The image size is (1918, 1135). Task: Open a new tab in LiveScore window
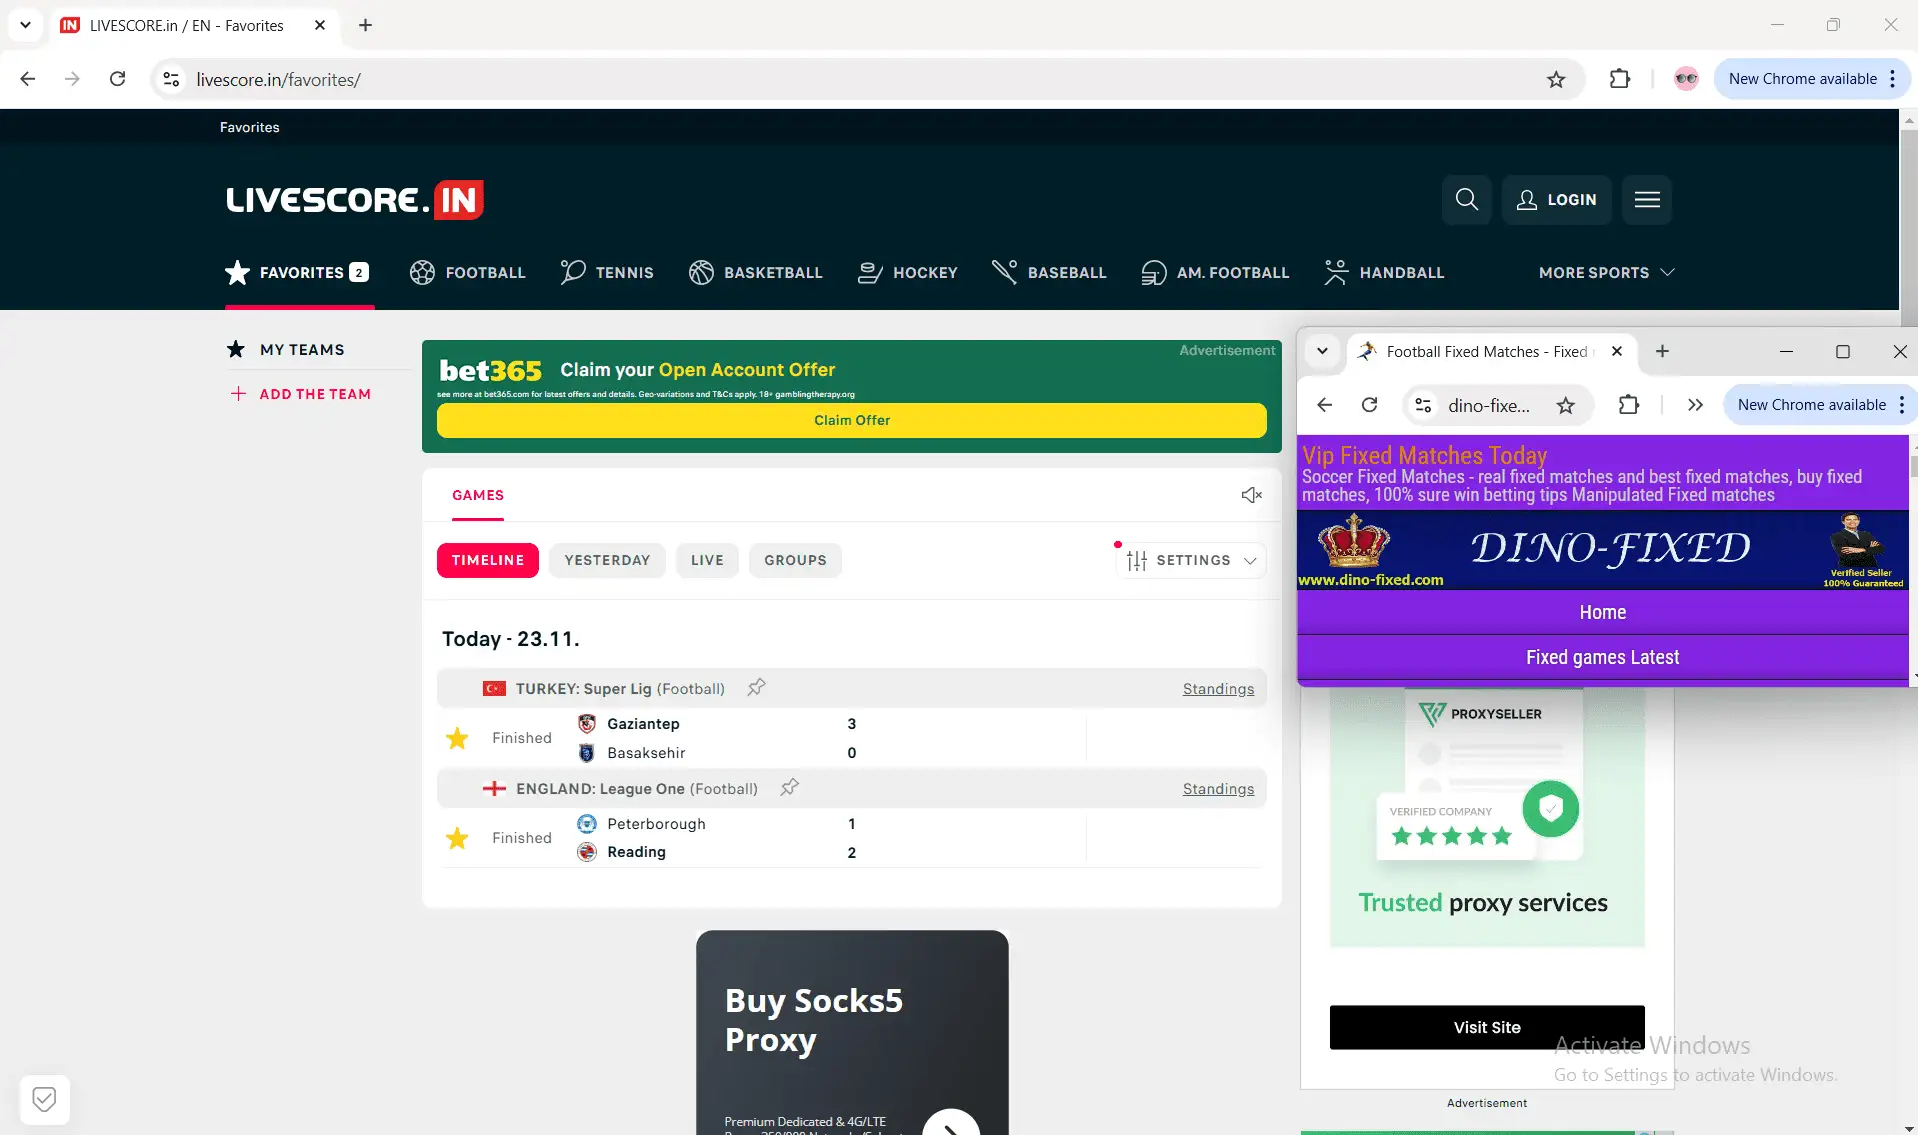366,25
